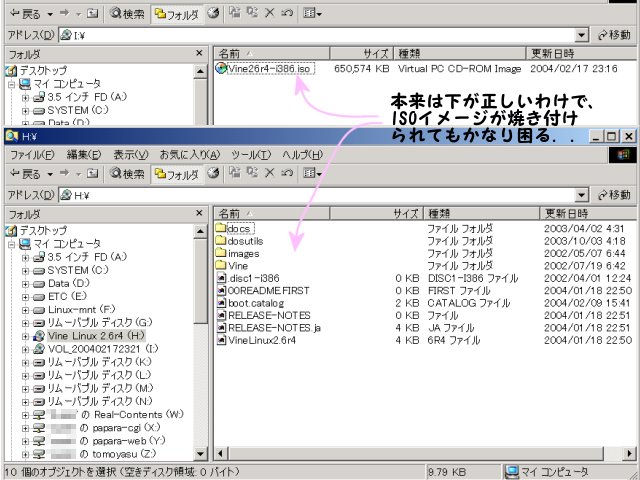
Task: Open Views dropdown in I: window toolbar
Action: [313, 13]
